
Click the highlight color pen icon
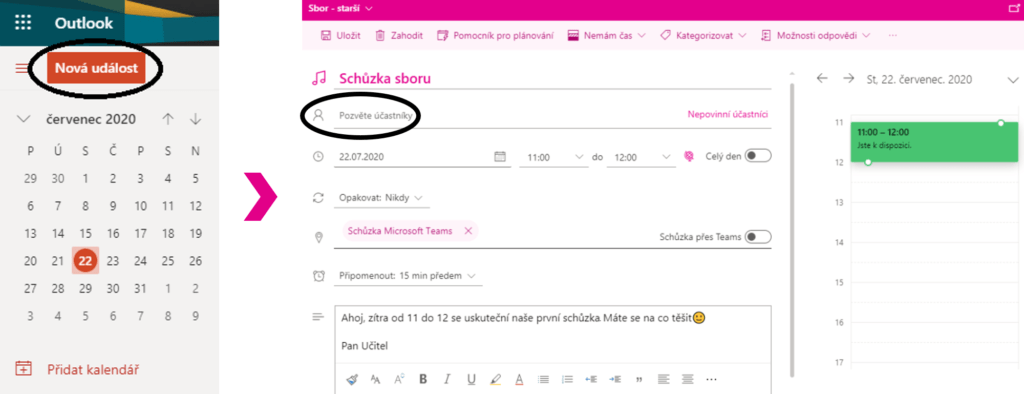(495, 379)
